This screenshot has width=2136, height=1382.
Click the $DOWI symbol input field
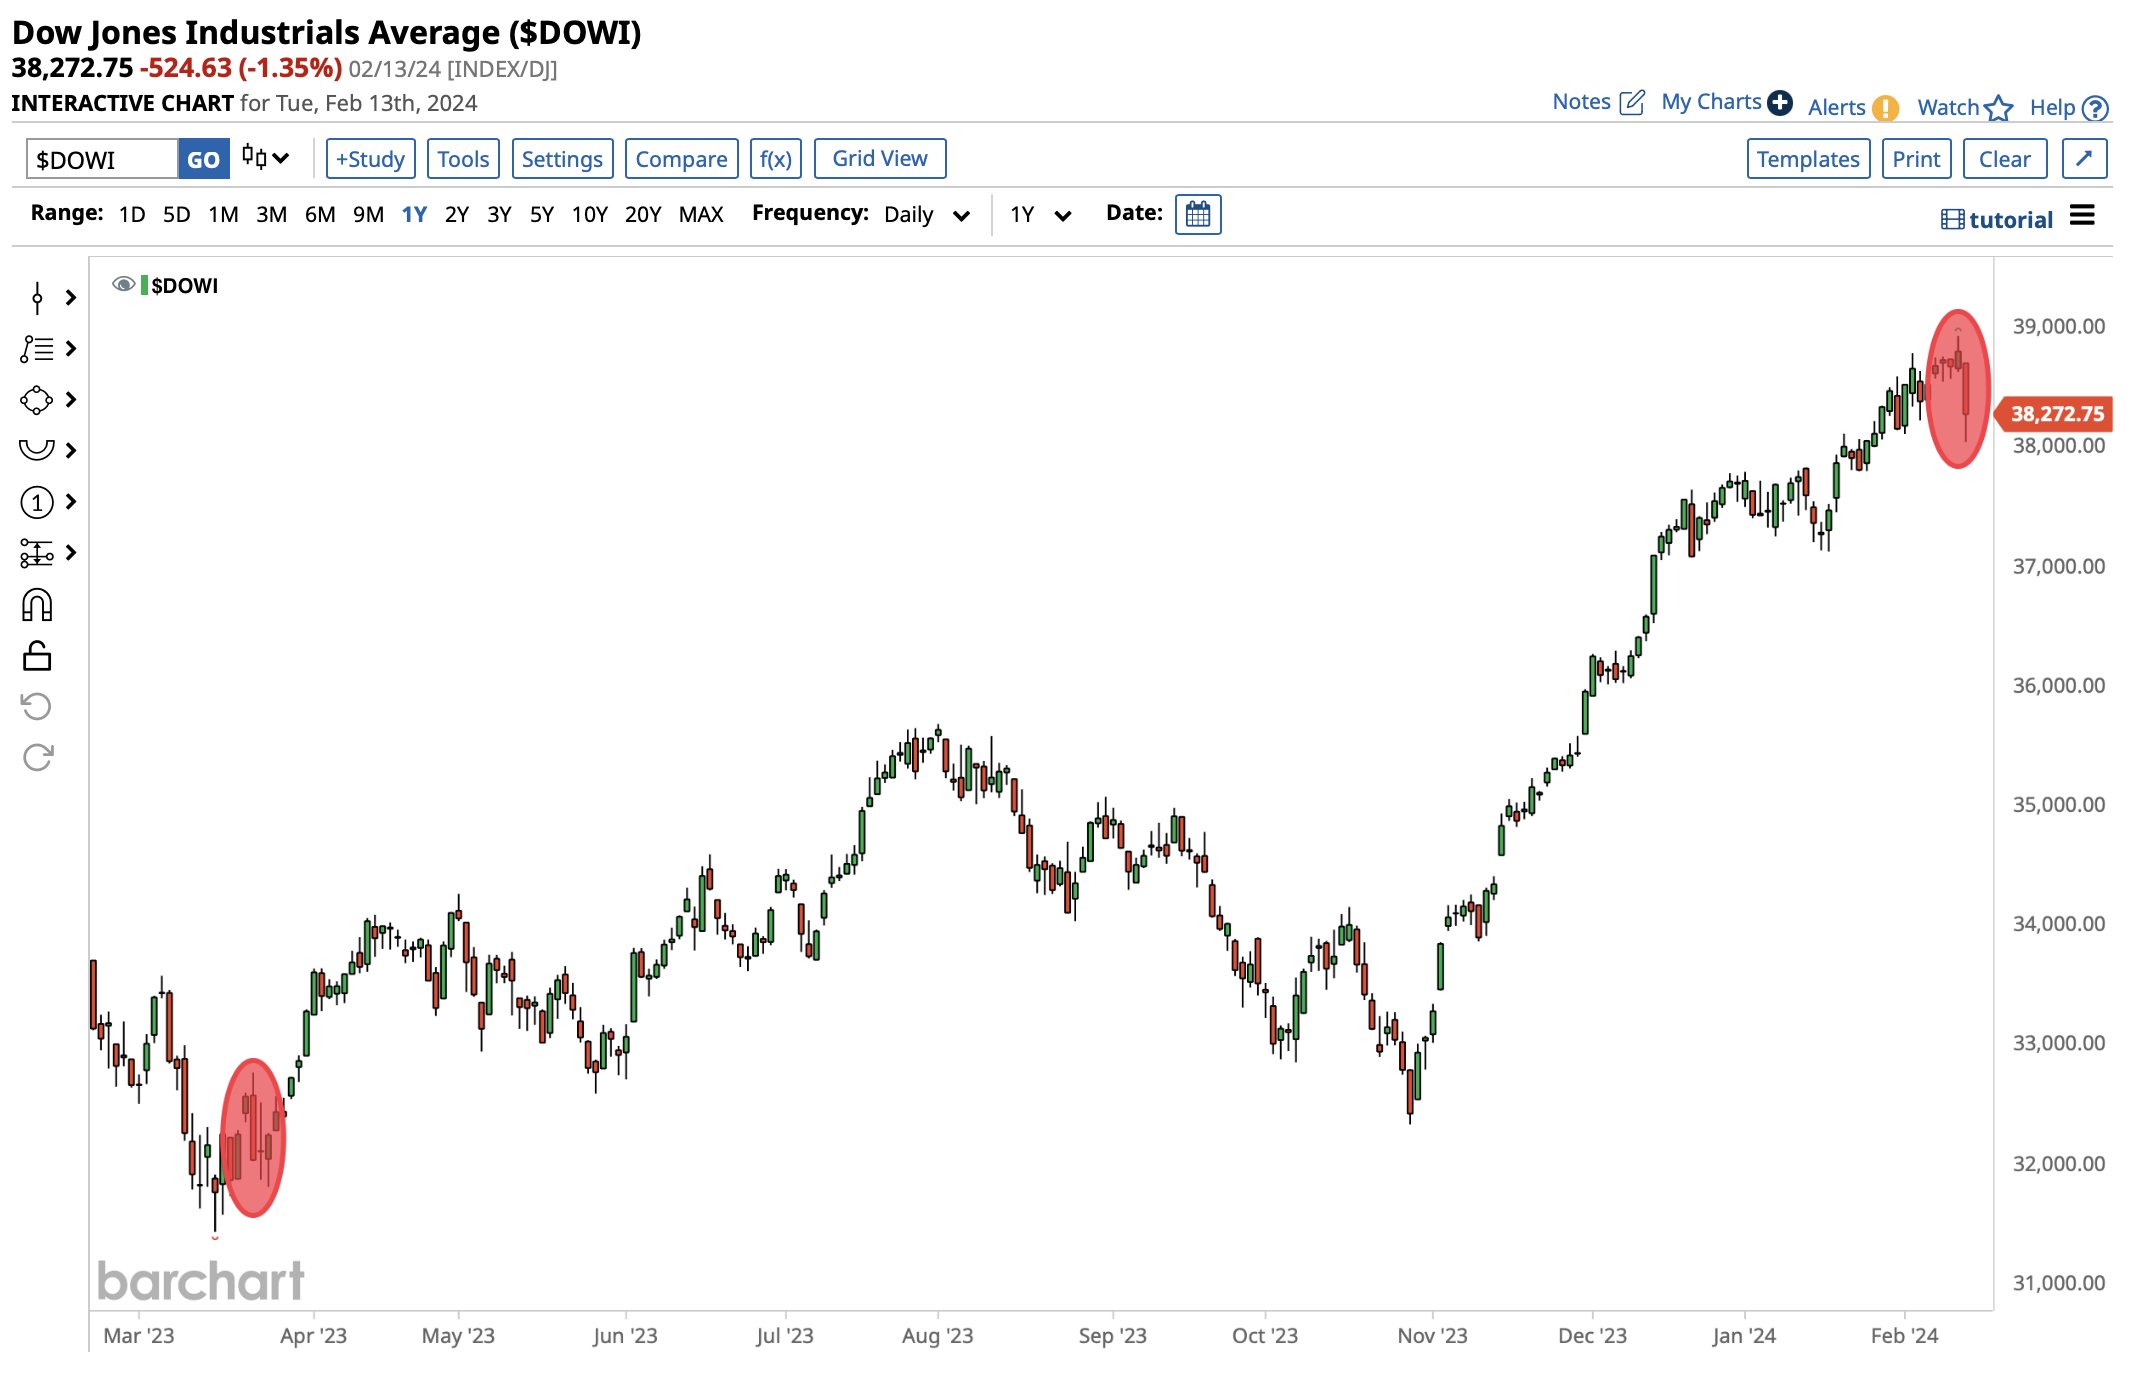pyautogui.click(x=102, y=159)
